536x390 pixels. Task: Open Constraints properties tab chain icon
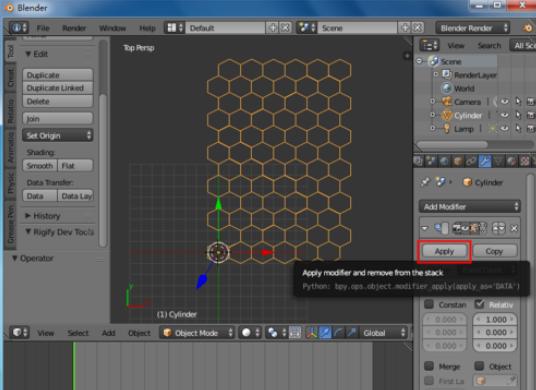(x=471, y=161)
